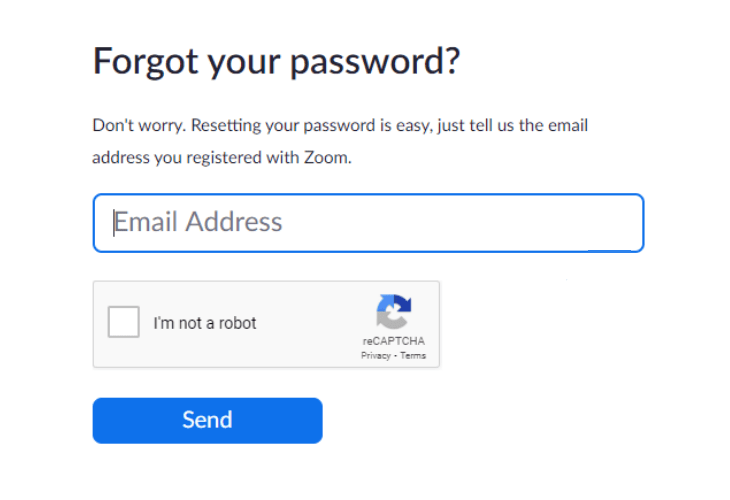Click the circular arrows reCAPTCHA badge

393,311
